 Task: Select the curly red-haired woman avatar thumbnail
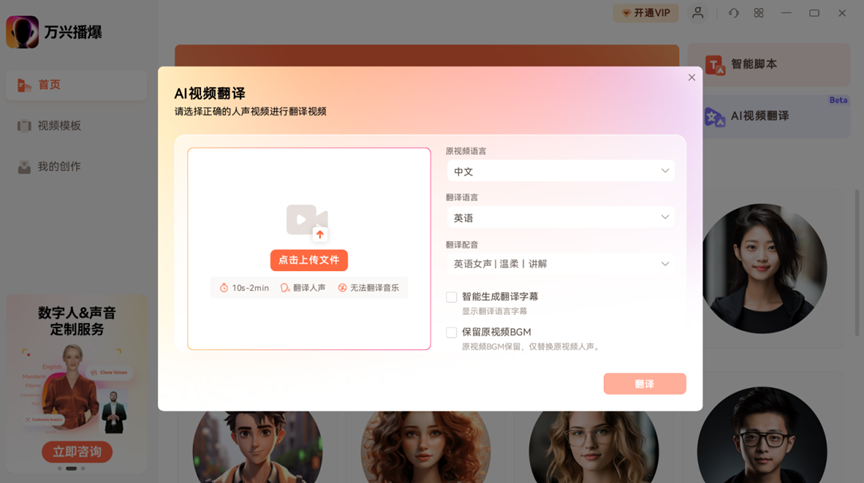pyautogui.click(x=425, y=447)
